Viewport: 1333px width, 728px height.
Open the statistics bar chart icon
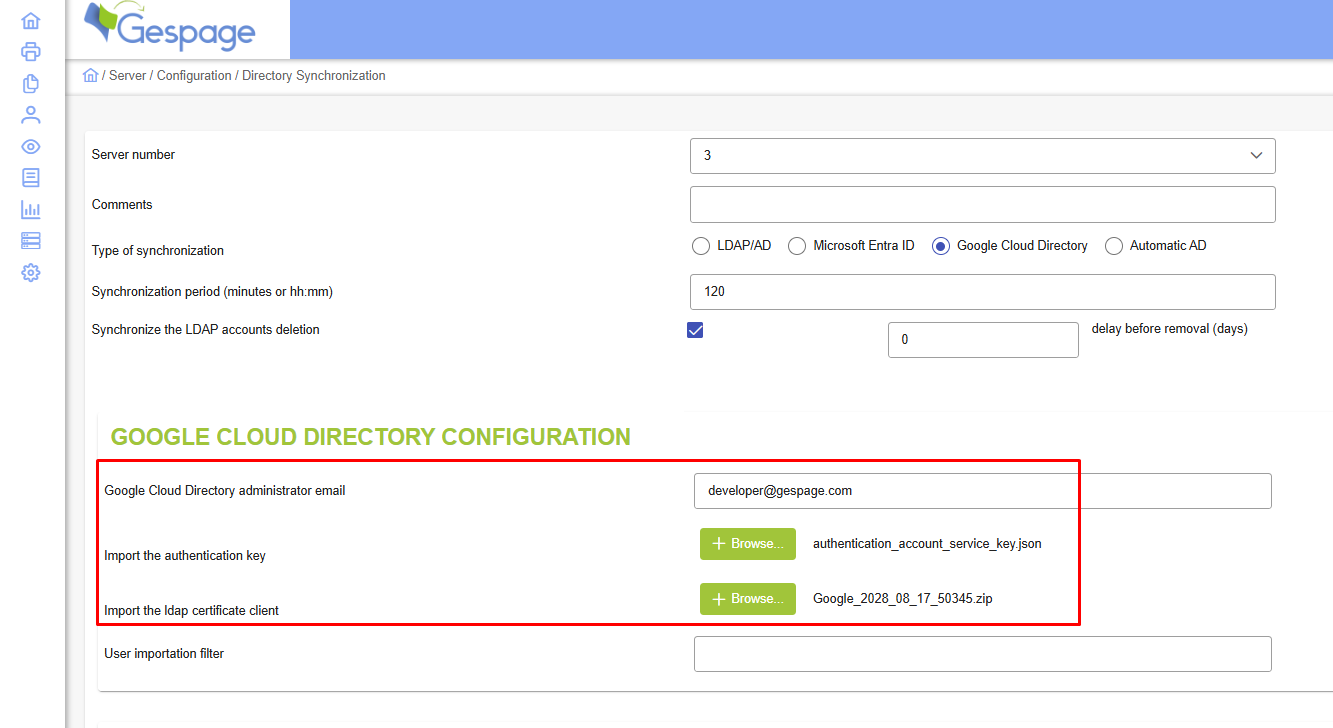[x=31, y=210]
